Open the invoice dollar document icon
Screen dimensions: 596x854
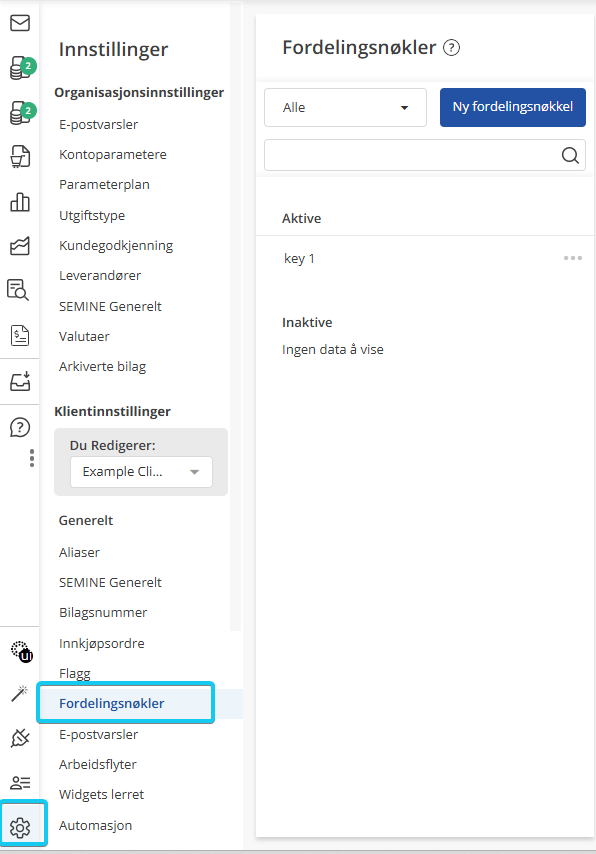pyautogui.click(x=20, y=336)
